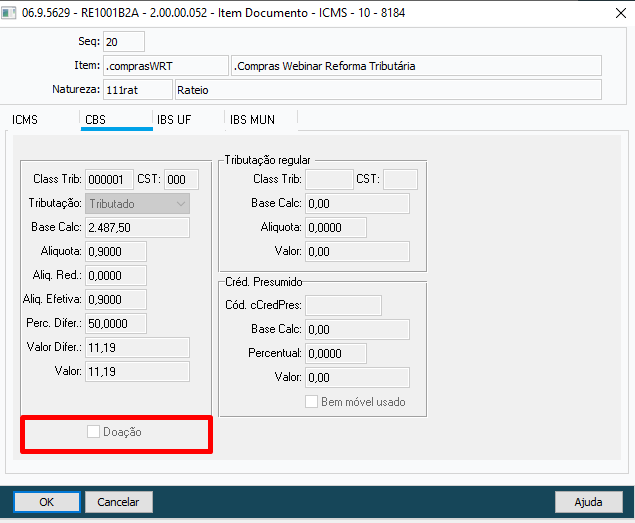This screenshot has height=523, width=635.
Task: Open the IBS UF tab
Action: [x=174, y=120]
